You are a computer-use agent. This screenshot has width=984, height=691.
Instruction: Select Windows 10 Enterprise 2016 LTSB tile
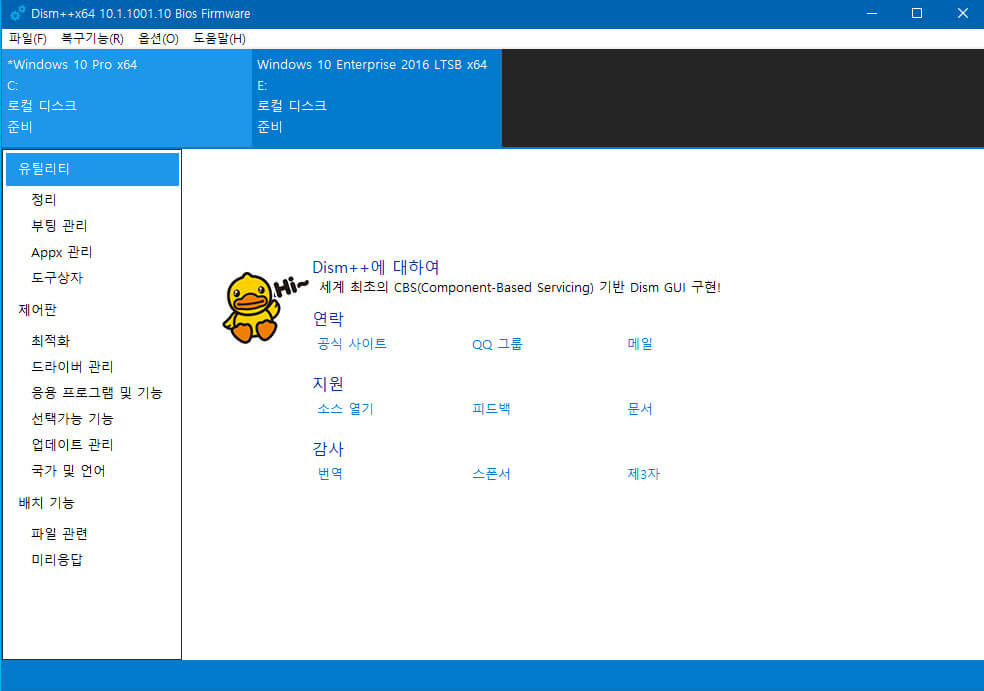(377, 98)
